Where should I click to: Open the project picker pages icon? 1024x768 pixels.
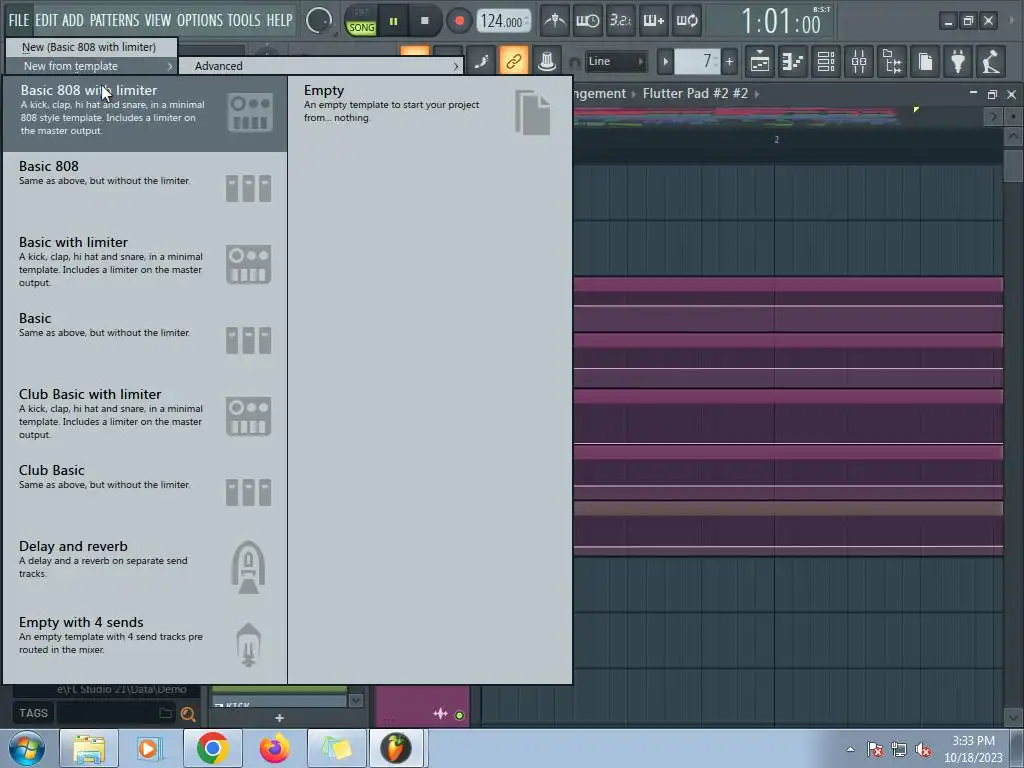(x=925, y=61)
